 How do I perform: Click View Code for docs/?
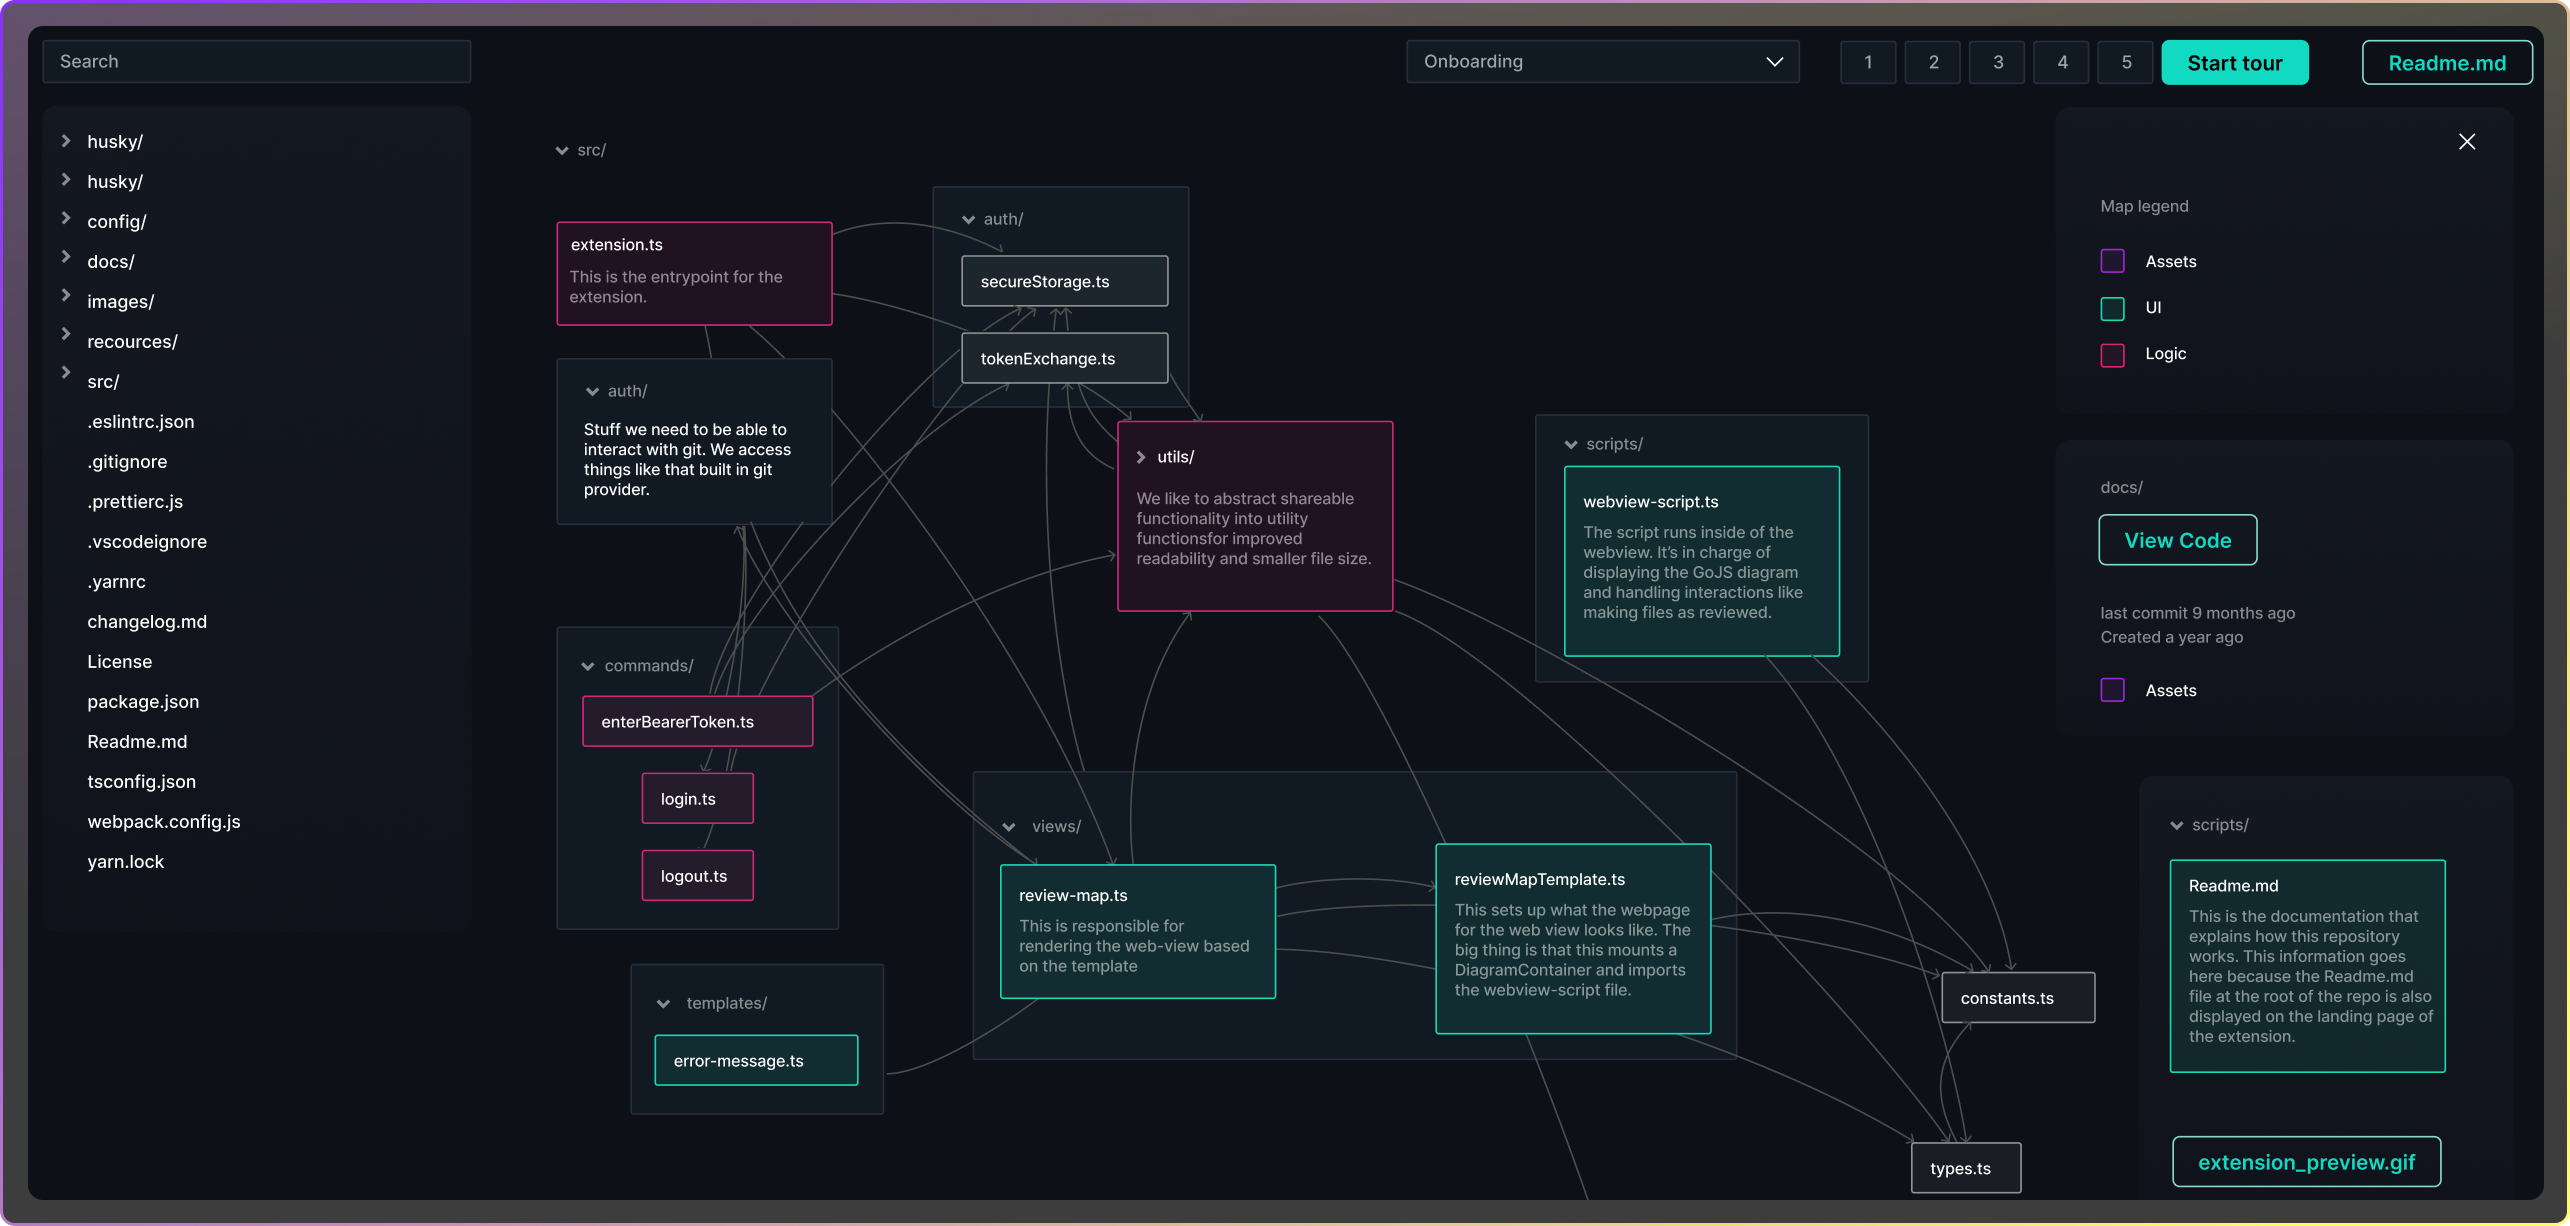tap(2178, 540)
